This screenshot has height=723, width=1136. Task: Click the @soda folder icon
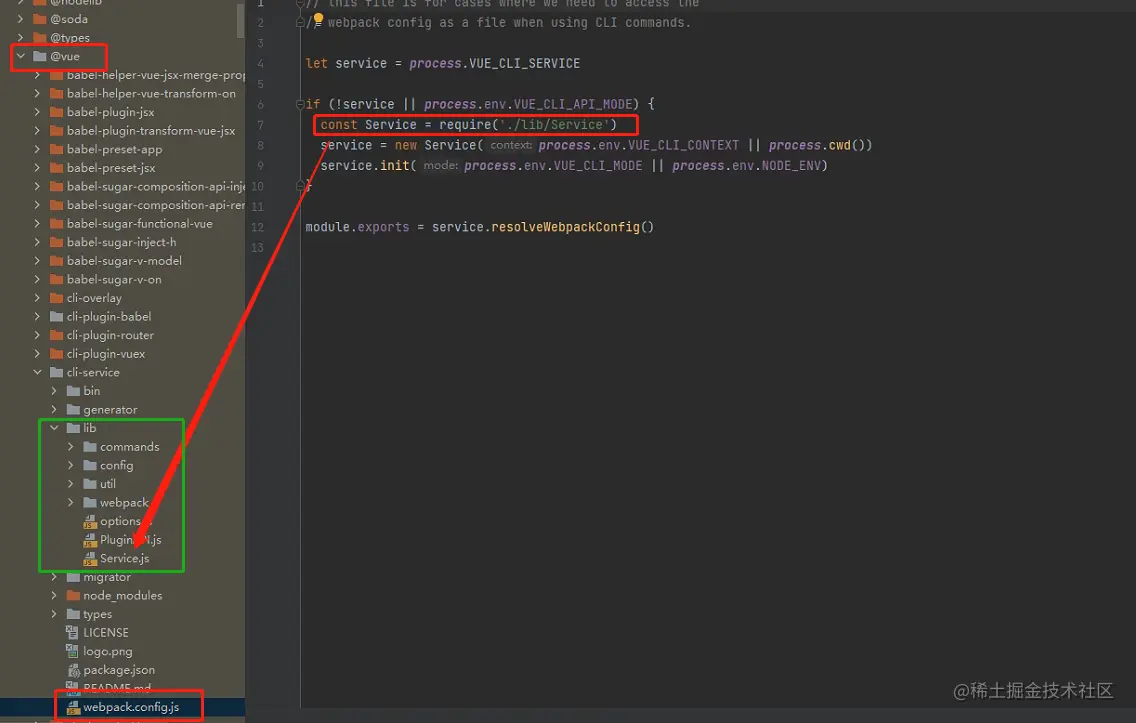[x=40, y=19]
